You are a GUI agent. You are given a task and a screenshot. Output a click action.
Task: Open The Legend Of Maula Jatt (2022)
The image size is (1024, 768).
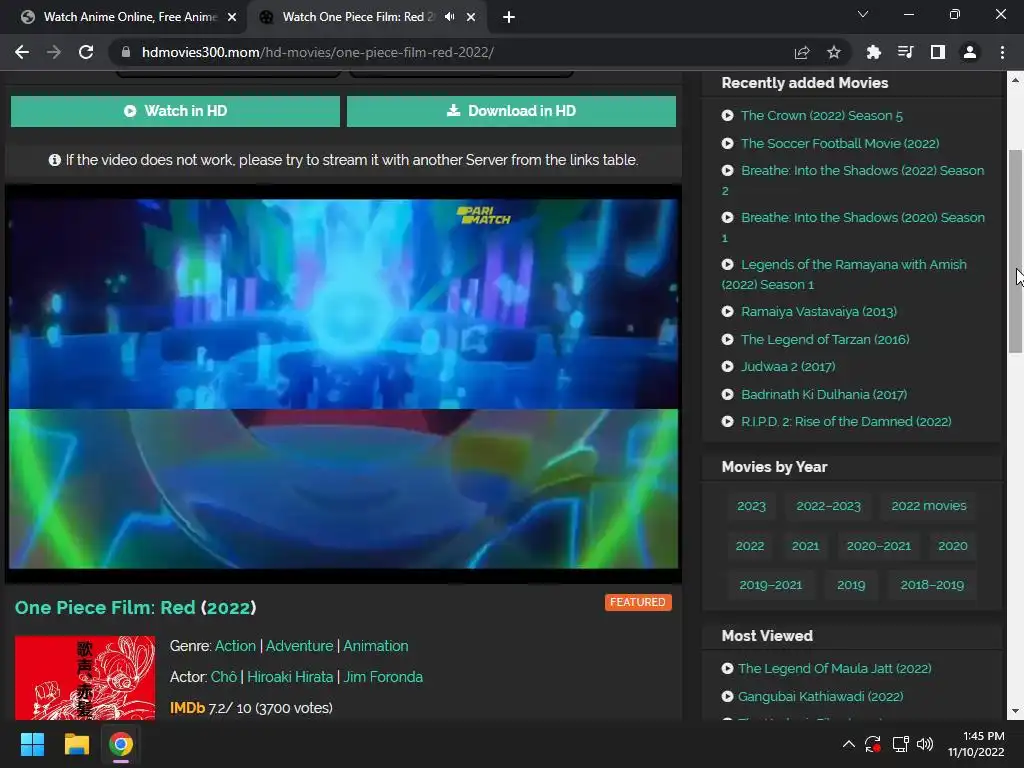[835, 669]
